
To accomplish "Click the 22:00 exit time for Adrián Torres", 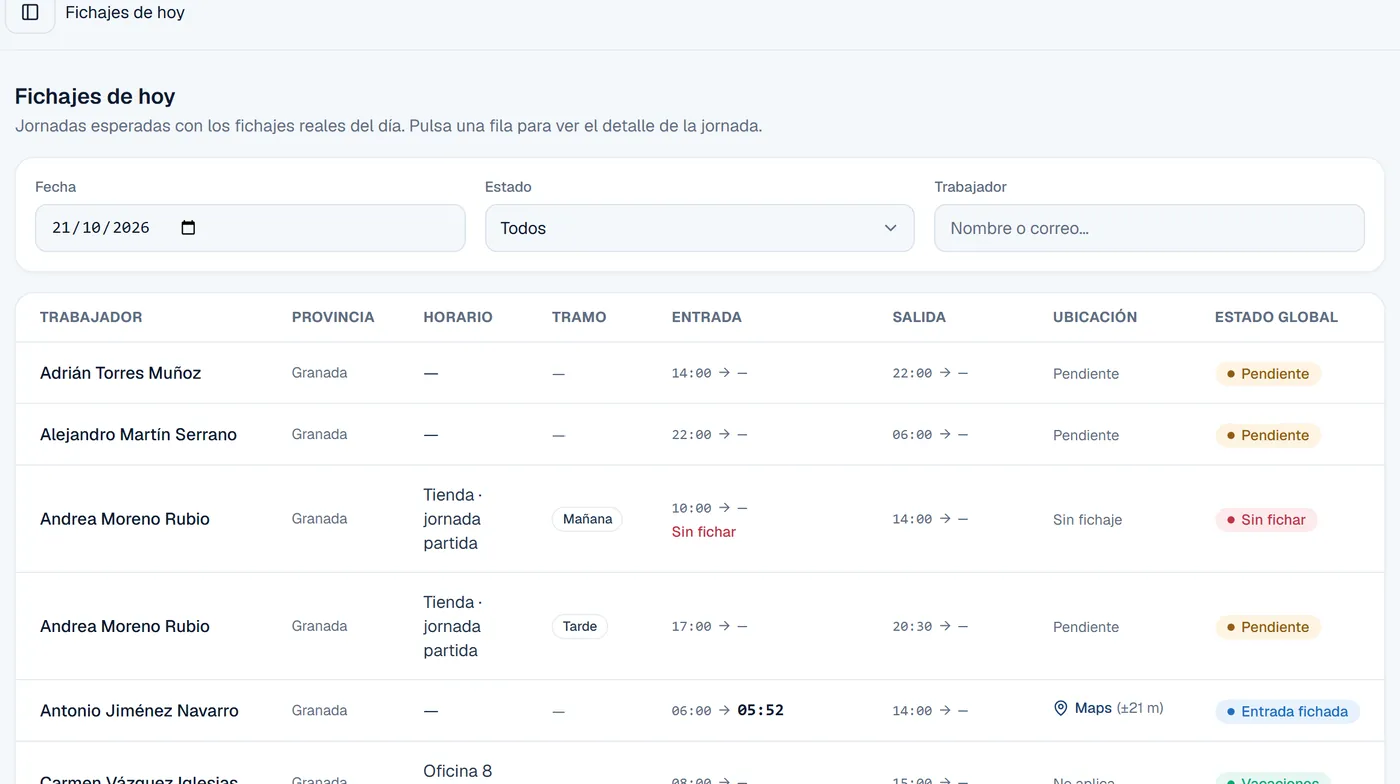I will (x=912, y=373).
